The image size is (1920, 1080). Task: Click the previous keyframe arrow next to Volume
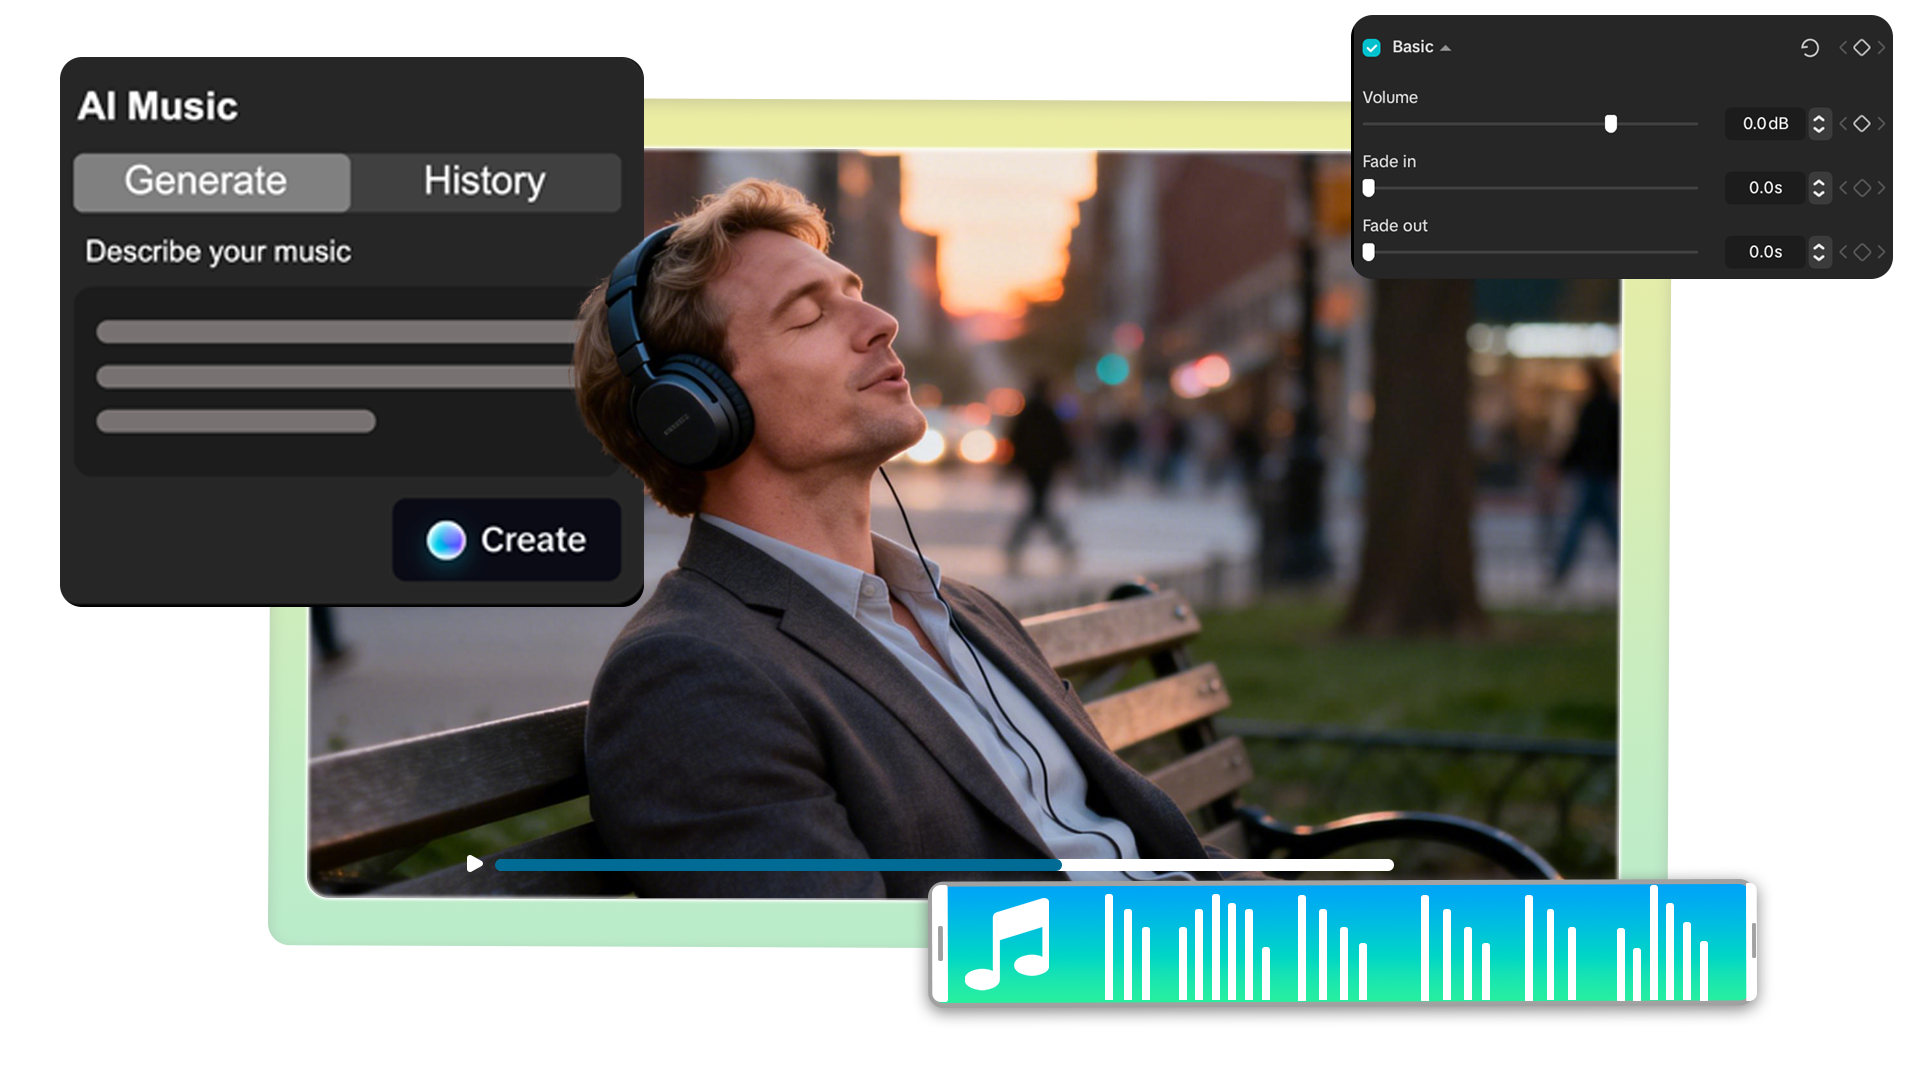pyautogui.click(x=1843, y=124)
